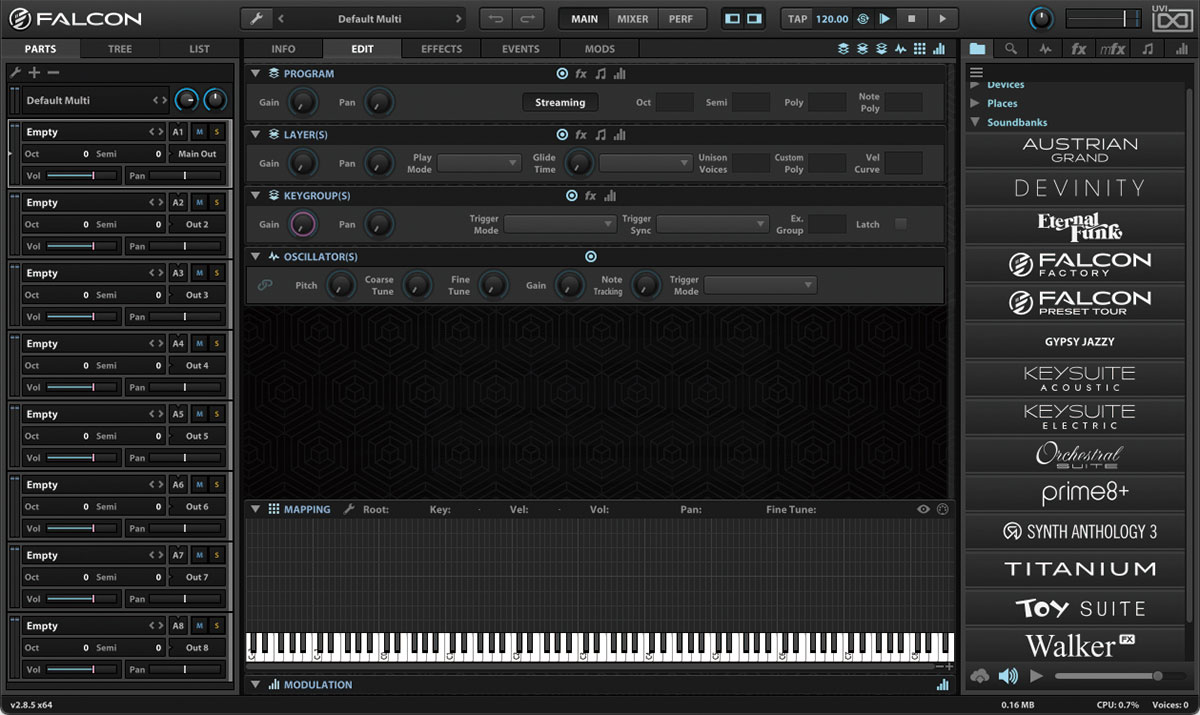Open the wrench settings menu in header
Image resolution: width=1200 pixels, height=715 pixels.
pos(256,18)
